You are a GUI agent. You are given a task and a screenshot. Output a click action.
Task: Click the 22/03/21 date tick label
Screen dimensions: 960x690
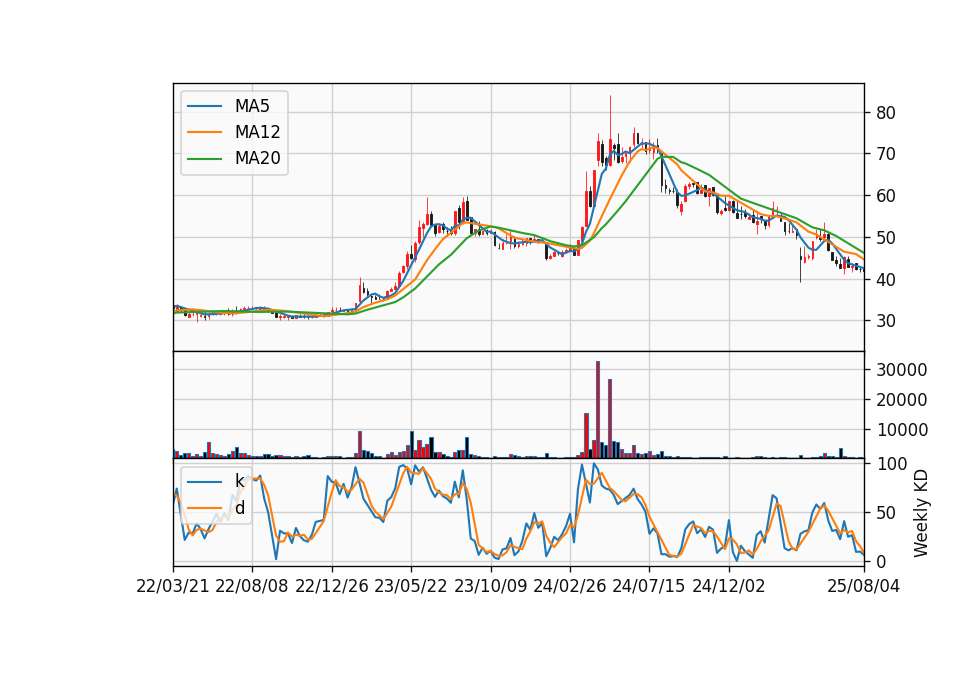pos(173,586)
